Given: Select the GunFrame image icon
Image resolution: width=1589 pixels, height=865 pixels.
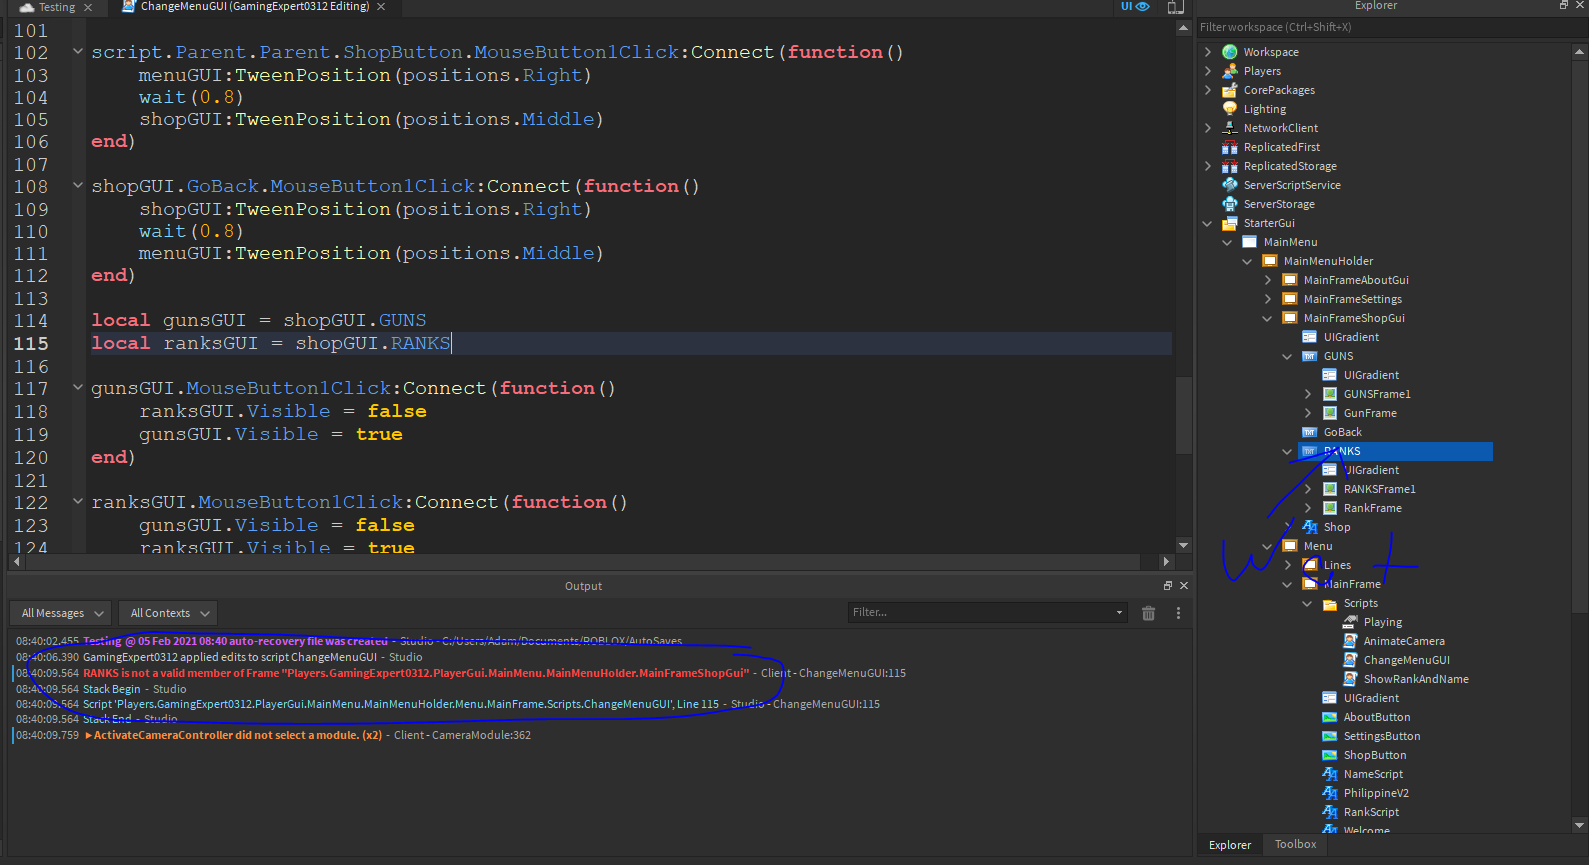Looking at the screenshot, I should point(1330,413).
